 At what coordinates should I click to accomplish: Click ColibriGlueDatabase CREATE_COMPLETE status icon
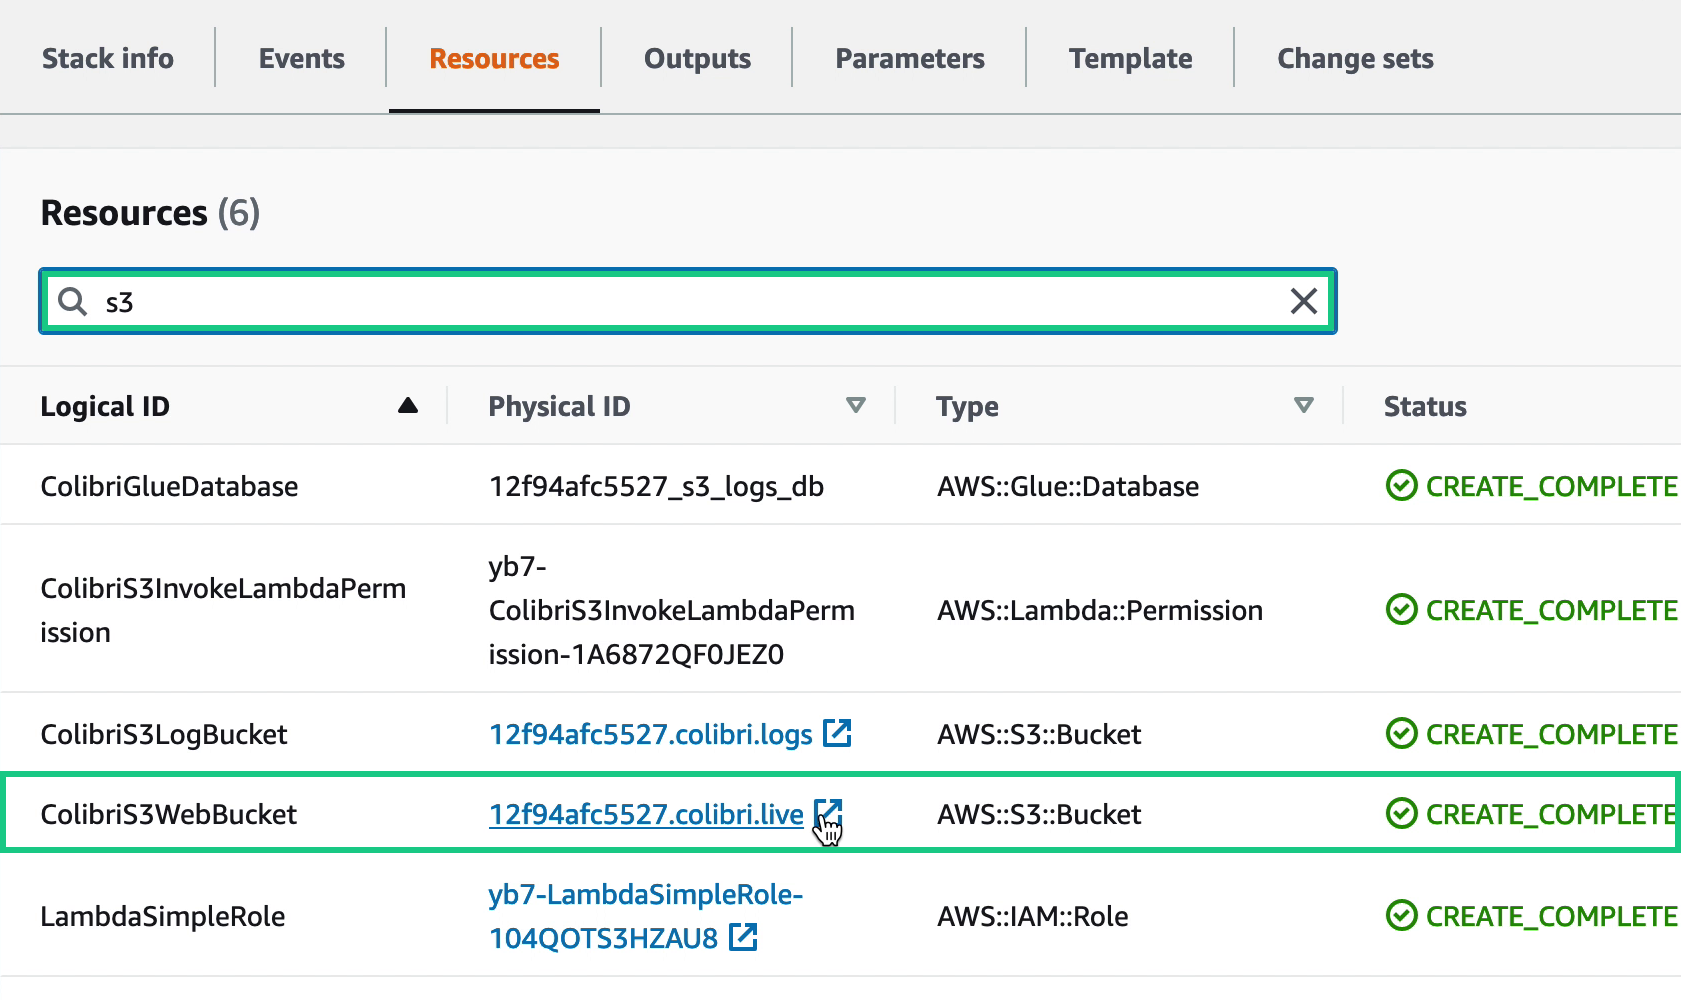(1401, 486)
